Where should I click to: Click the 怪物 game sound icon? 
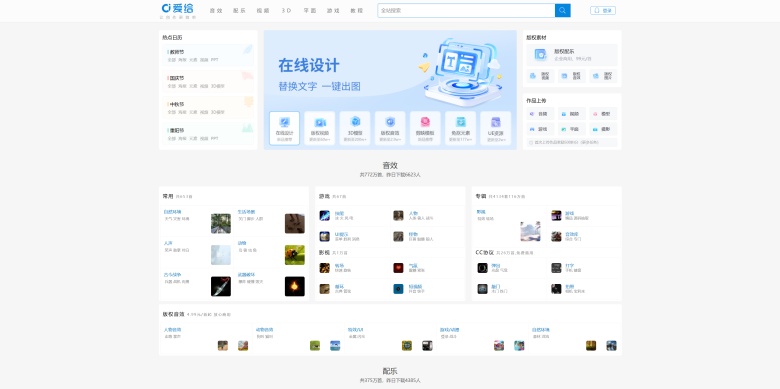(398, 236)
